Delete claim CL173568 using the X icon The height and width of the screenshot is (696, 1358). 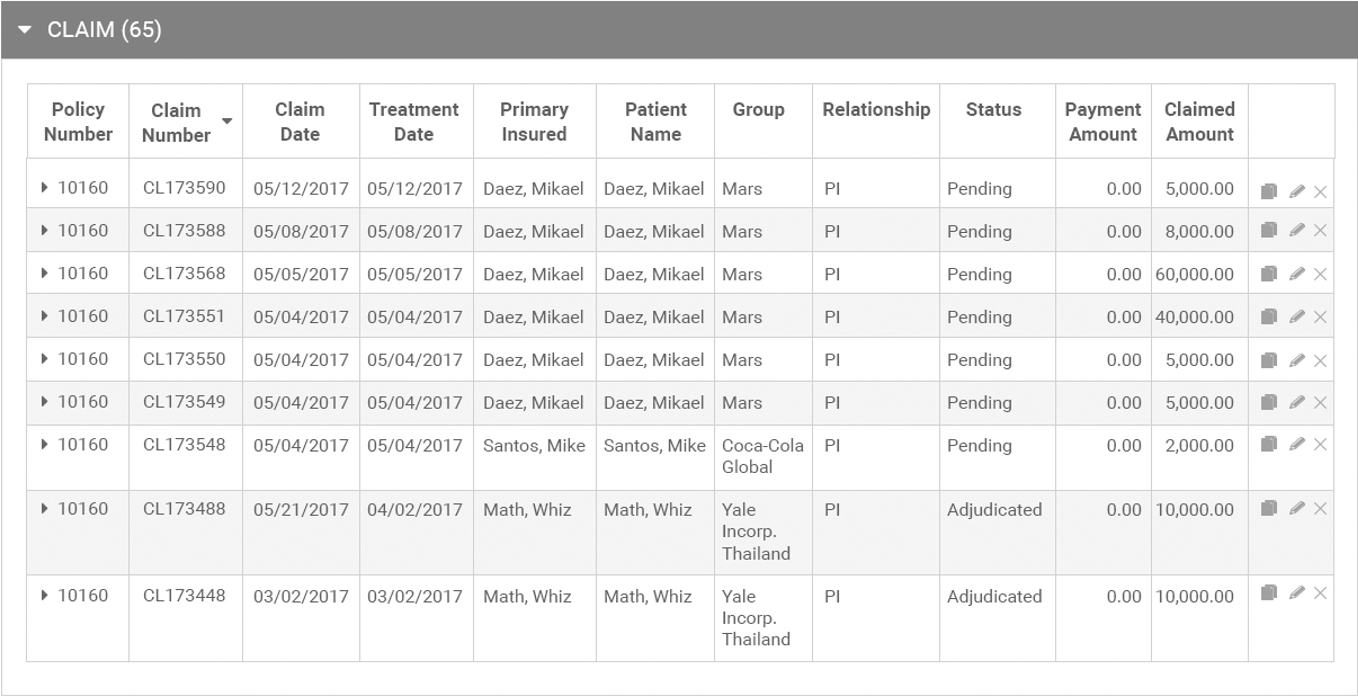(1320, 274)
